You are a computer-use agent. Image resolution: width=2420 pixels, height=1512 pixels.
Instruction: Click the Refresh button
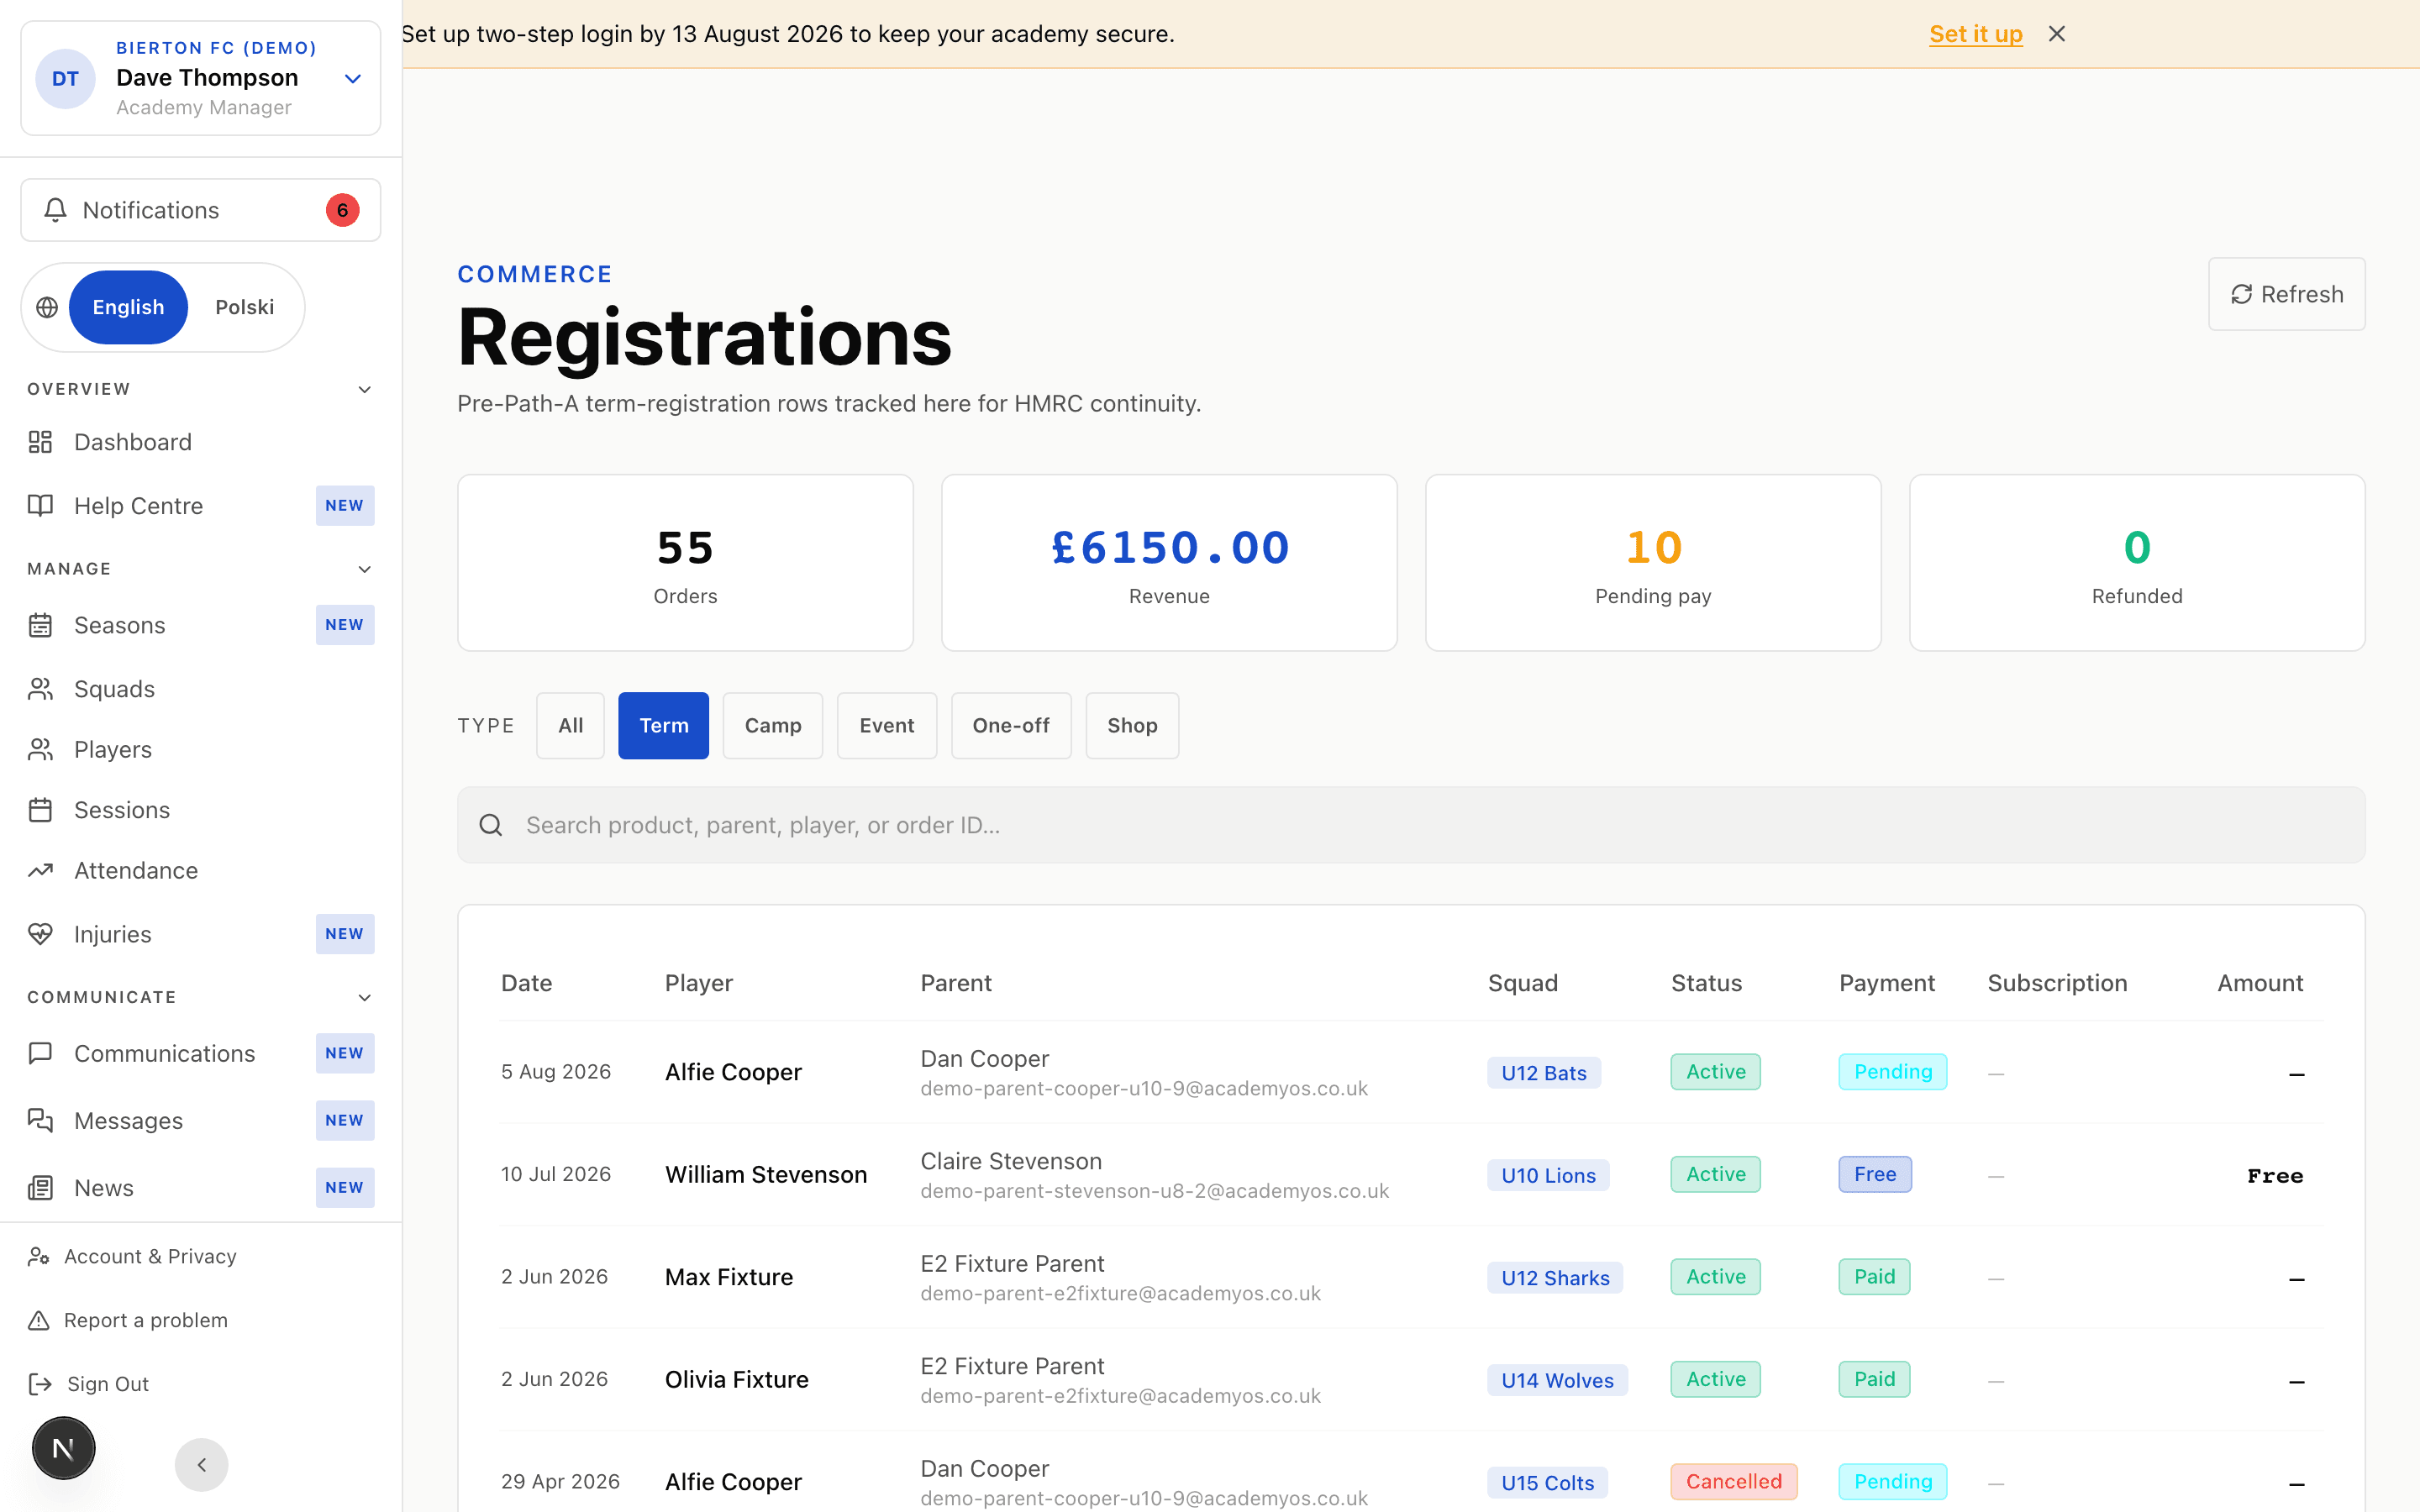click(x=2286, y=294)
